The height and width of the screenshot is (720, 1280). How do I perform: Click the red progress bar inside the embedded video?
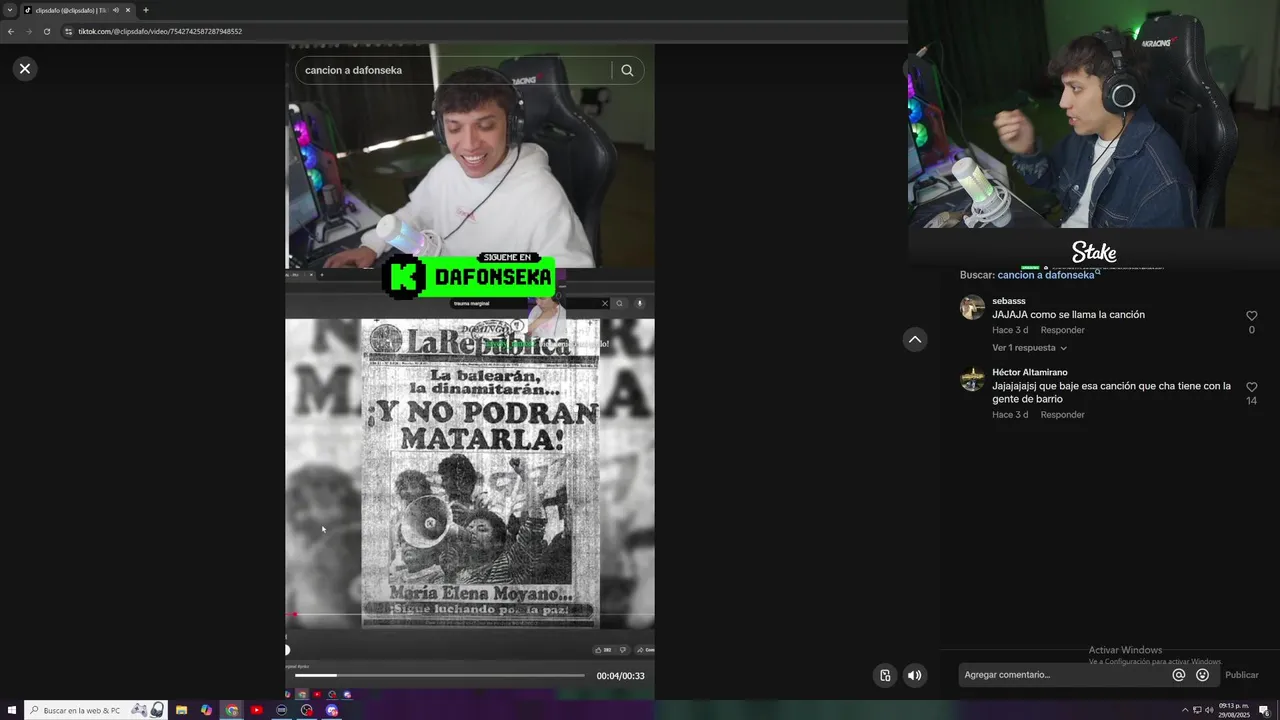coord(470,614)
